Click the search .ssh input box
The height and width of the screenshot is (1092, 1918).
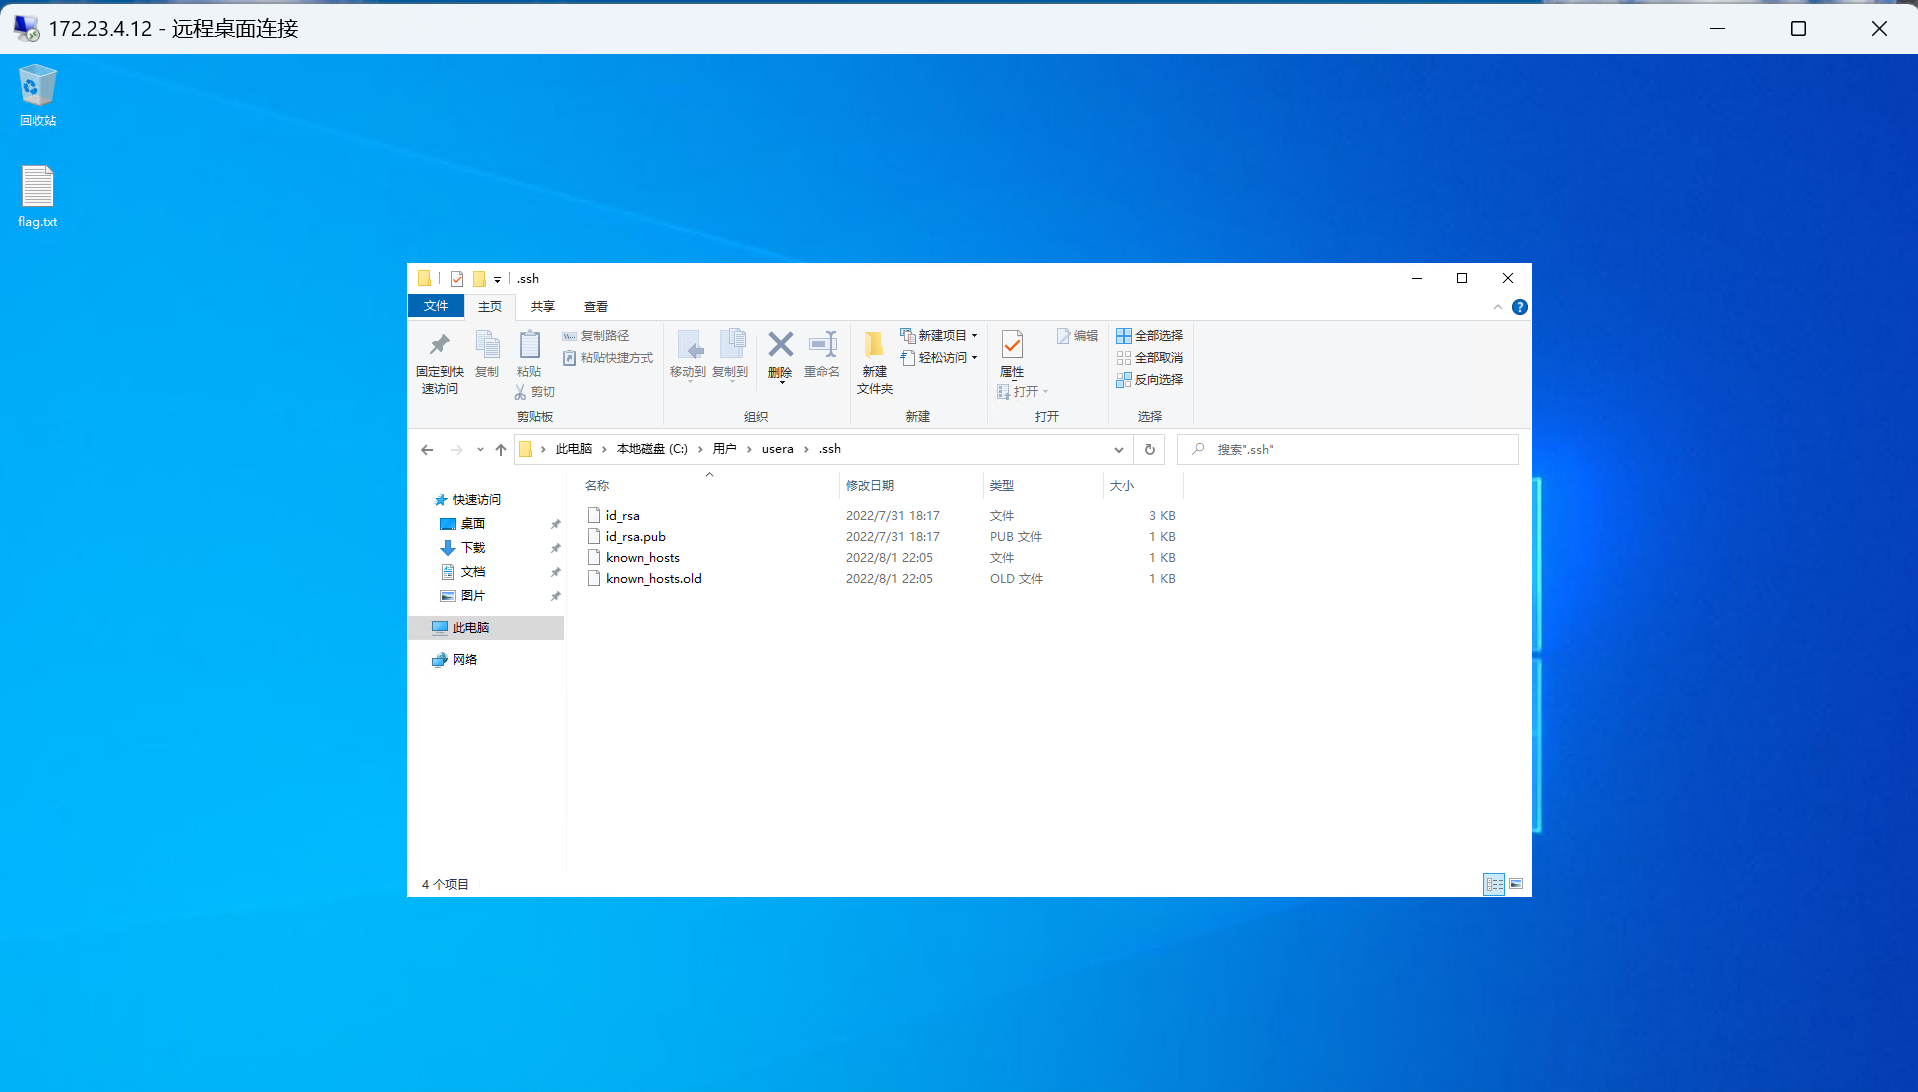(x=1347, y=450)
